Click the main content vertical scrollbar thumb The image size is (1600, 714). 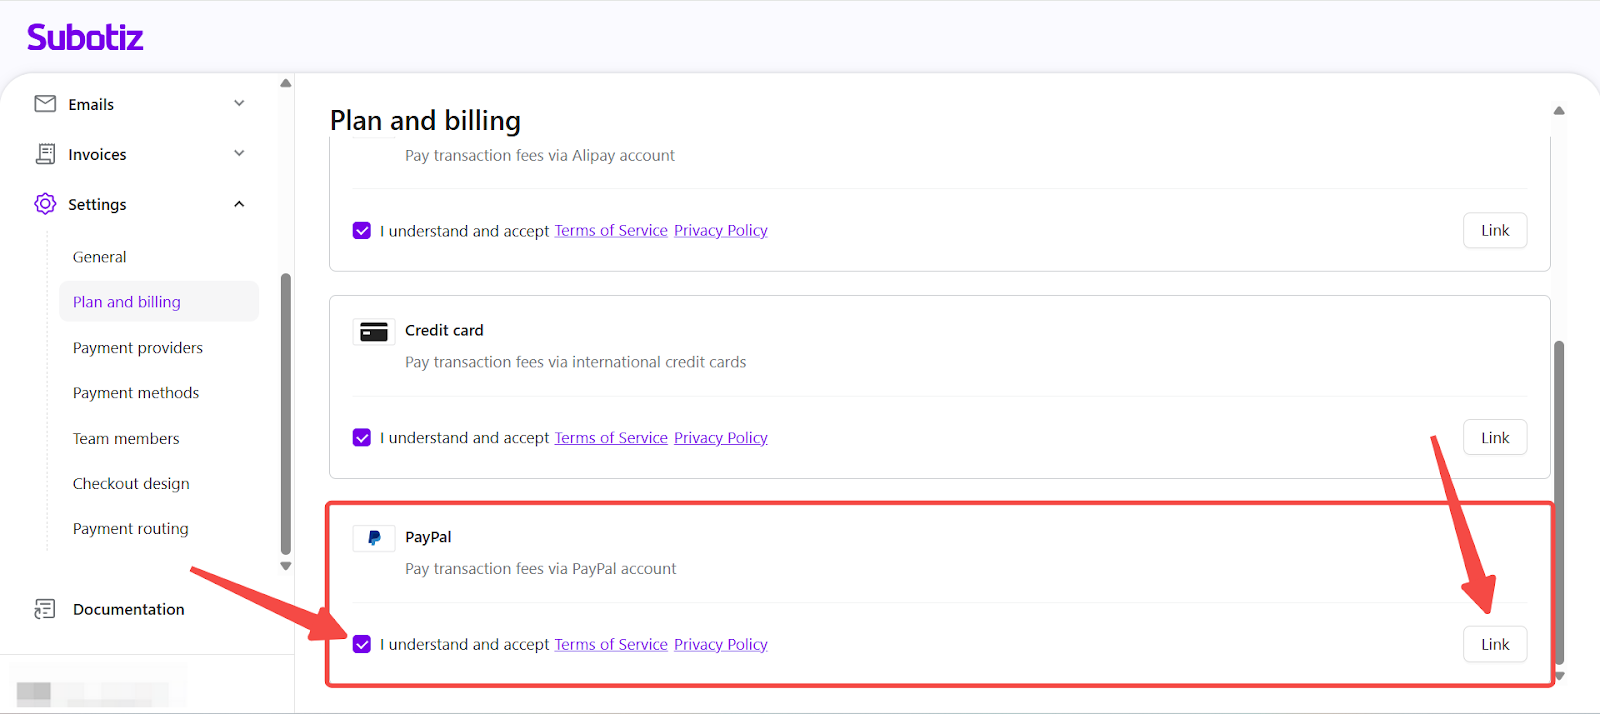pyautogui.click(x=1559, y=500)
